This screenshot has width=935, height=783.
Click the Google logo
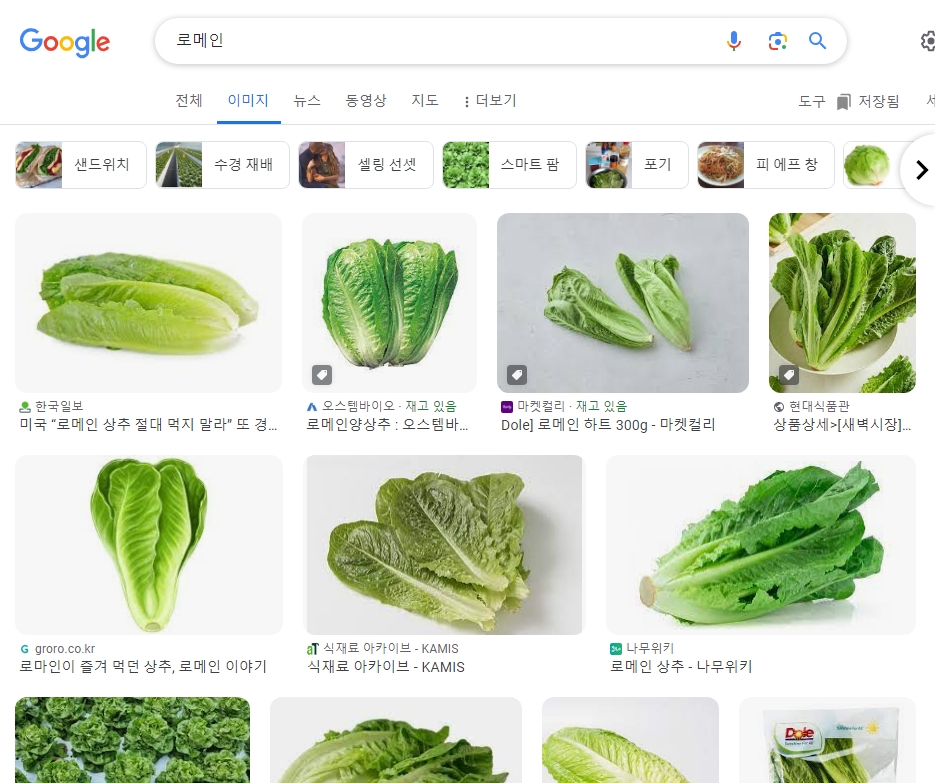coord(64,43)
